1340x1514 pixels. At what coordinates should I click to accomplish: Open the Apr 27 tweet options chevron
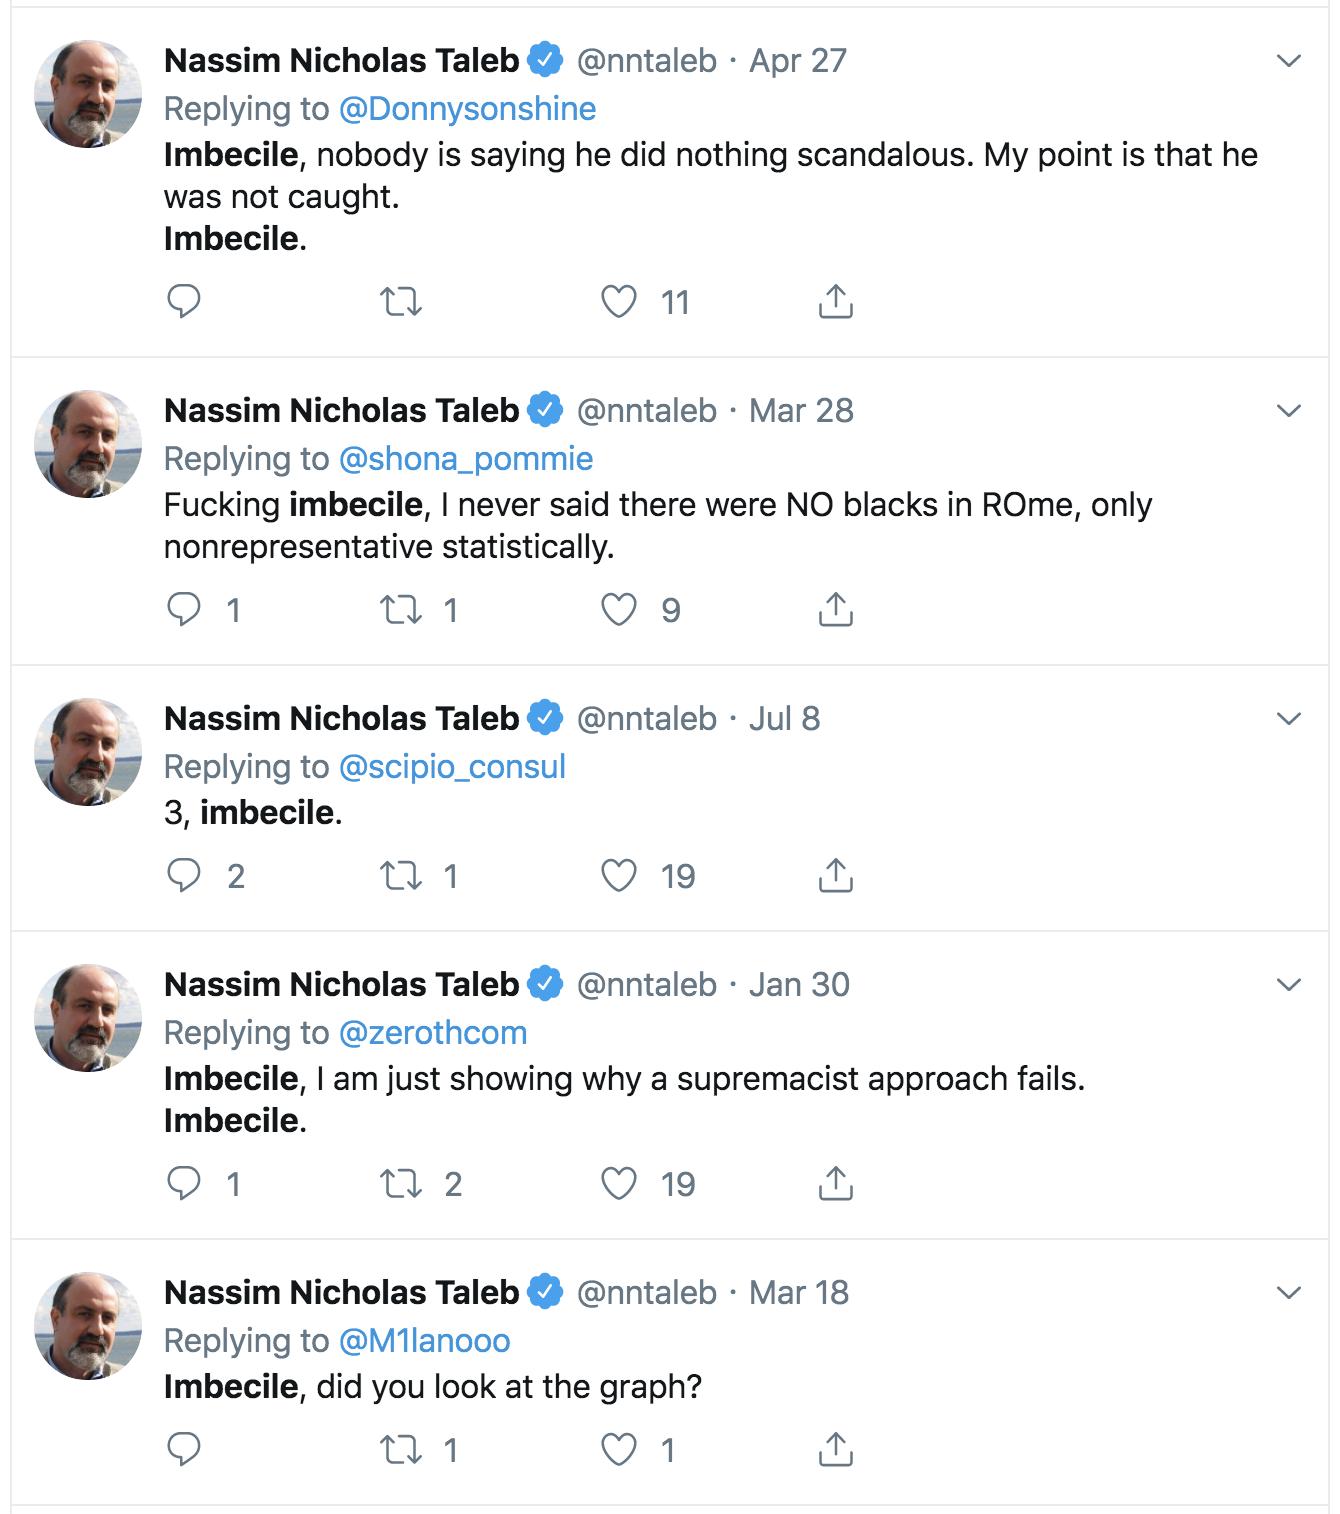coord(1289,61)
